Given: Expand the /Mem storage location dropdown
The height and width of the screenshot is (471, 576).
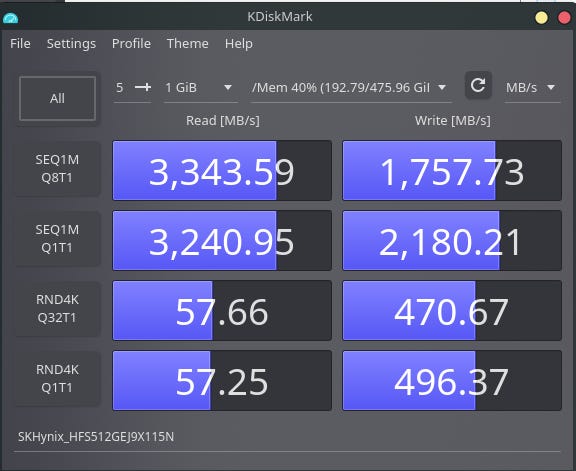Looking at the screenshot, I should coord(350,88).
